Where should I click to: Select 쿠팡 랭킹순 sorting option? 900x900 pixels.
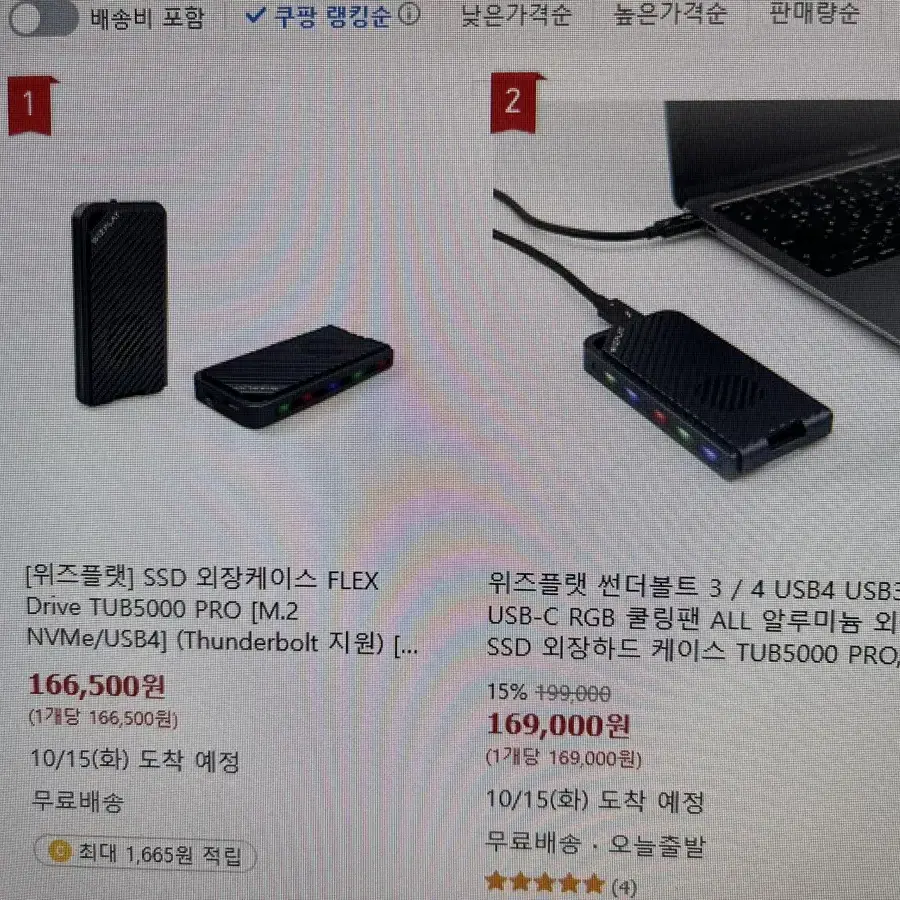(x=332, y=15)
